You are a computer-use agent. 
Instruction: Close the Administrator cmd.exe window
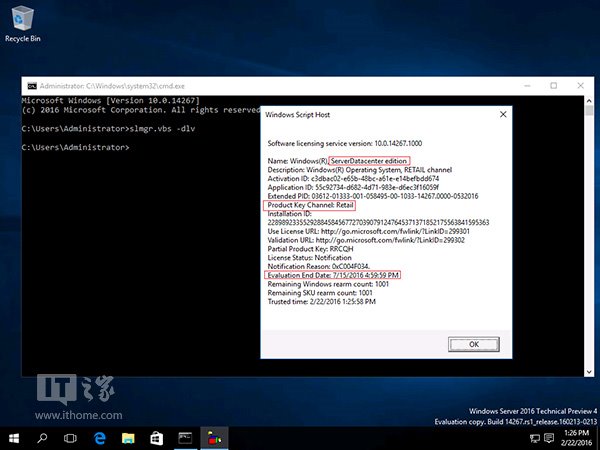[x=582, y=86]
